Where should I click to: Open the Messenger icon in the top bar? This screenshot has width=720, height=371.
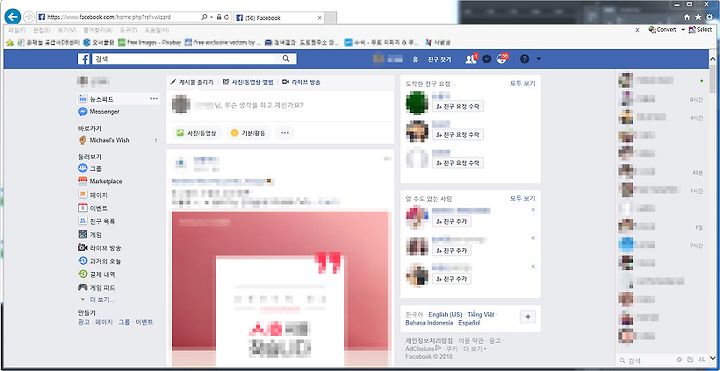(487, 59)
